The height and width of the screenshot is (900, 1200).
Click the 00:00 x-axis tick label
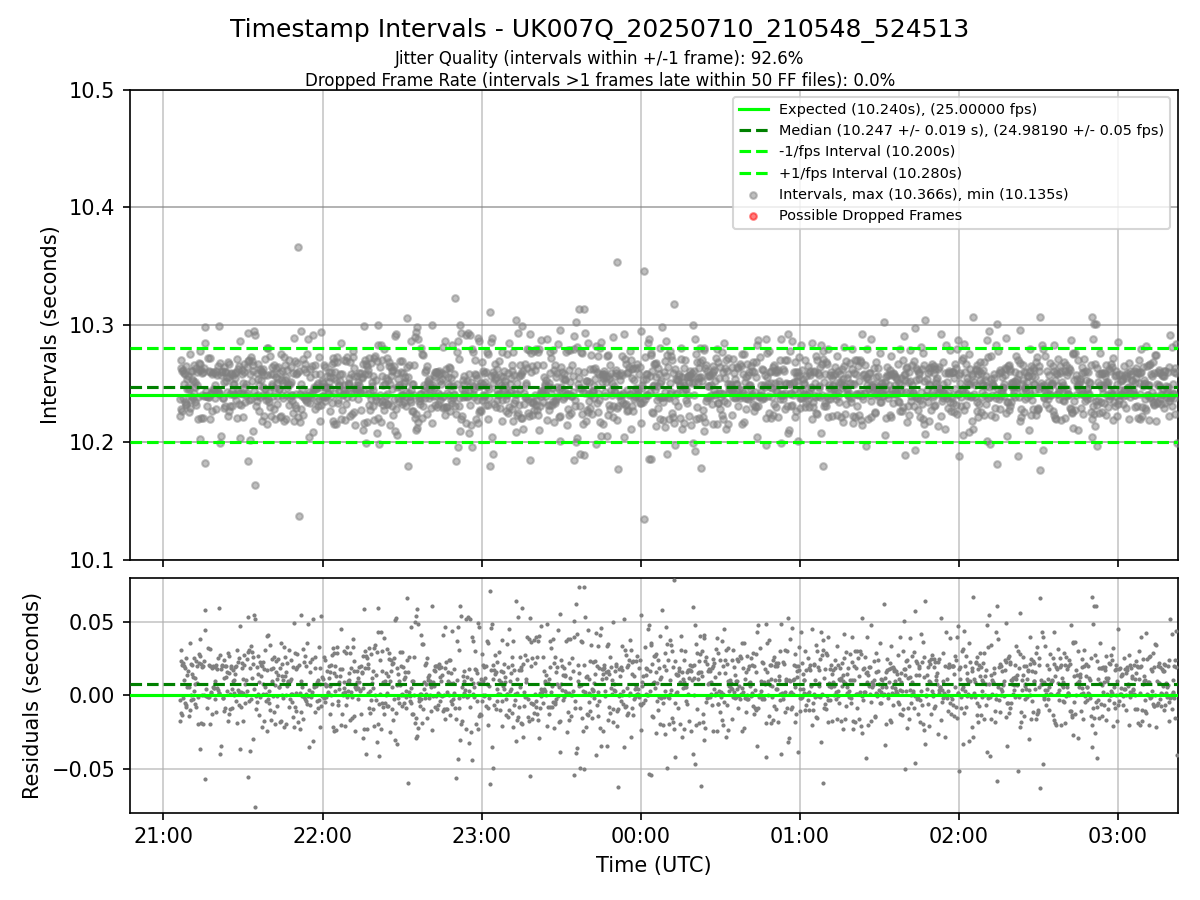click(x=640, y=836)
